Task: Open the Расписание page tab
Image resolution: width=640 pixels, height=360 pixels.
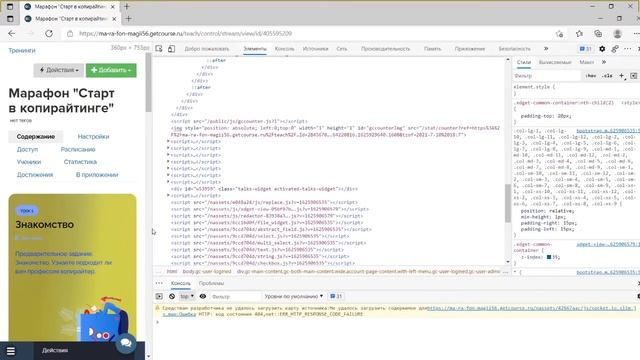Action: coord(78,149)
